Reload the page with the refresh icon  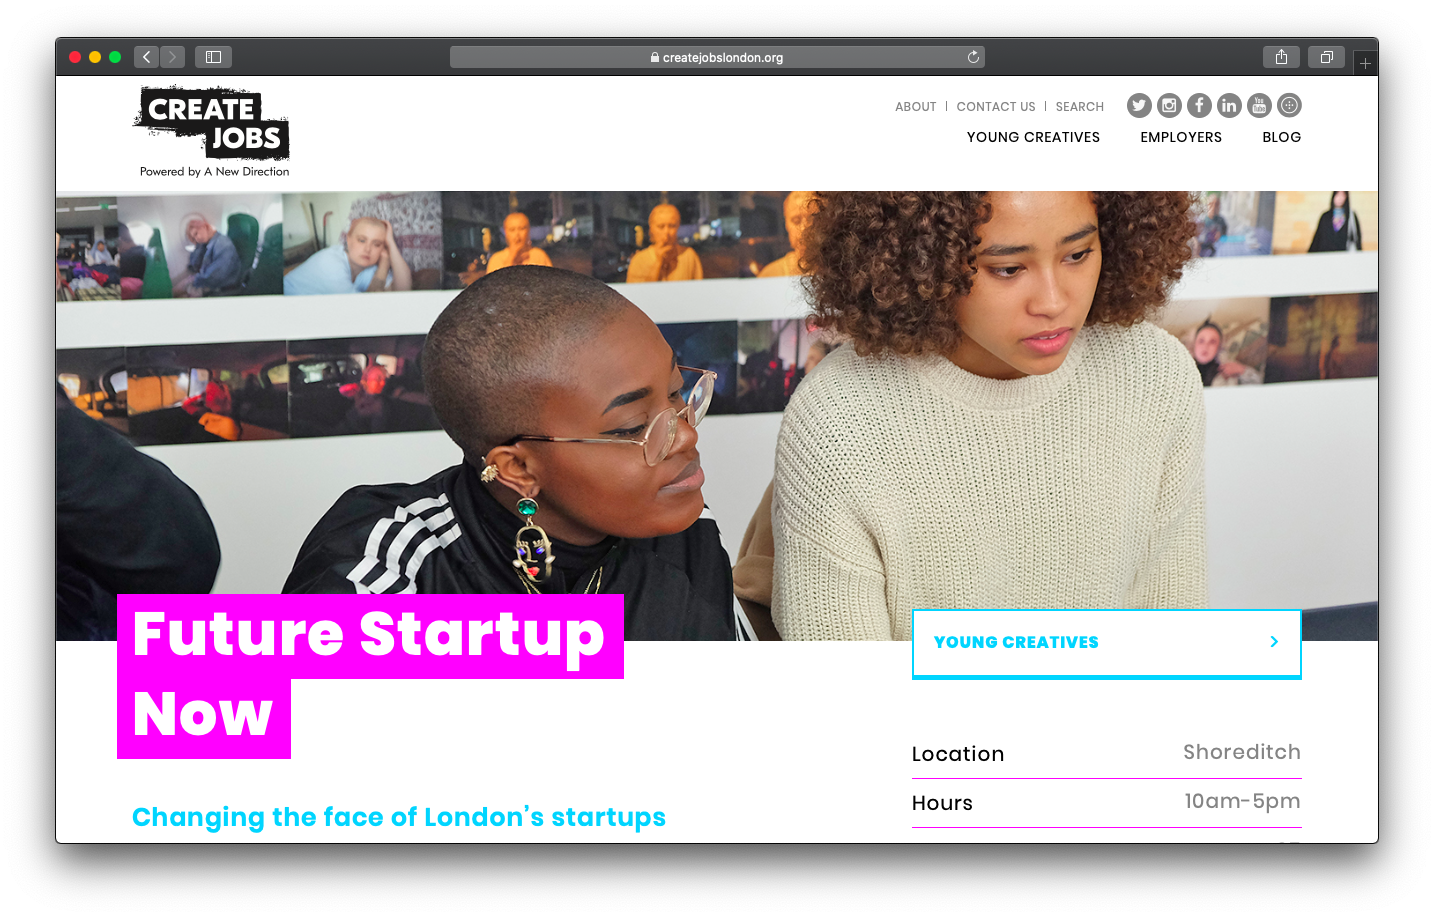[973, 57]
